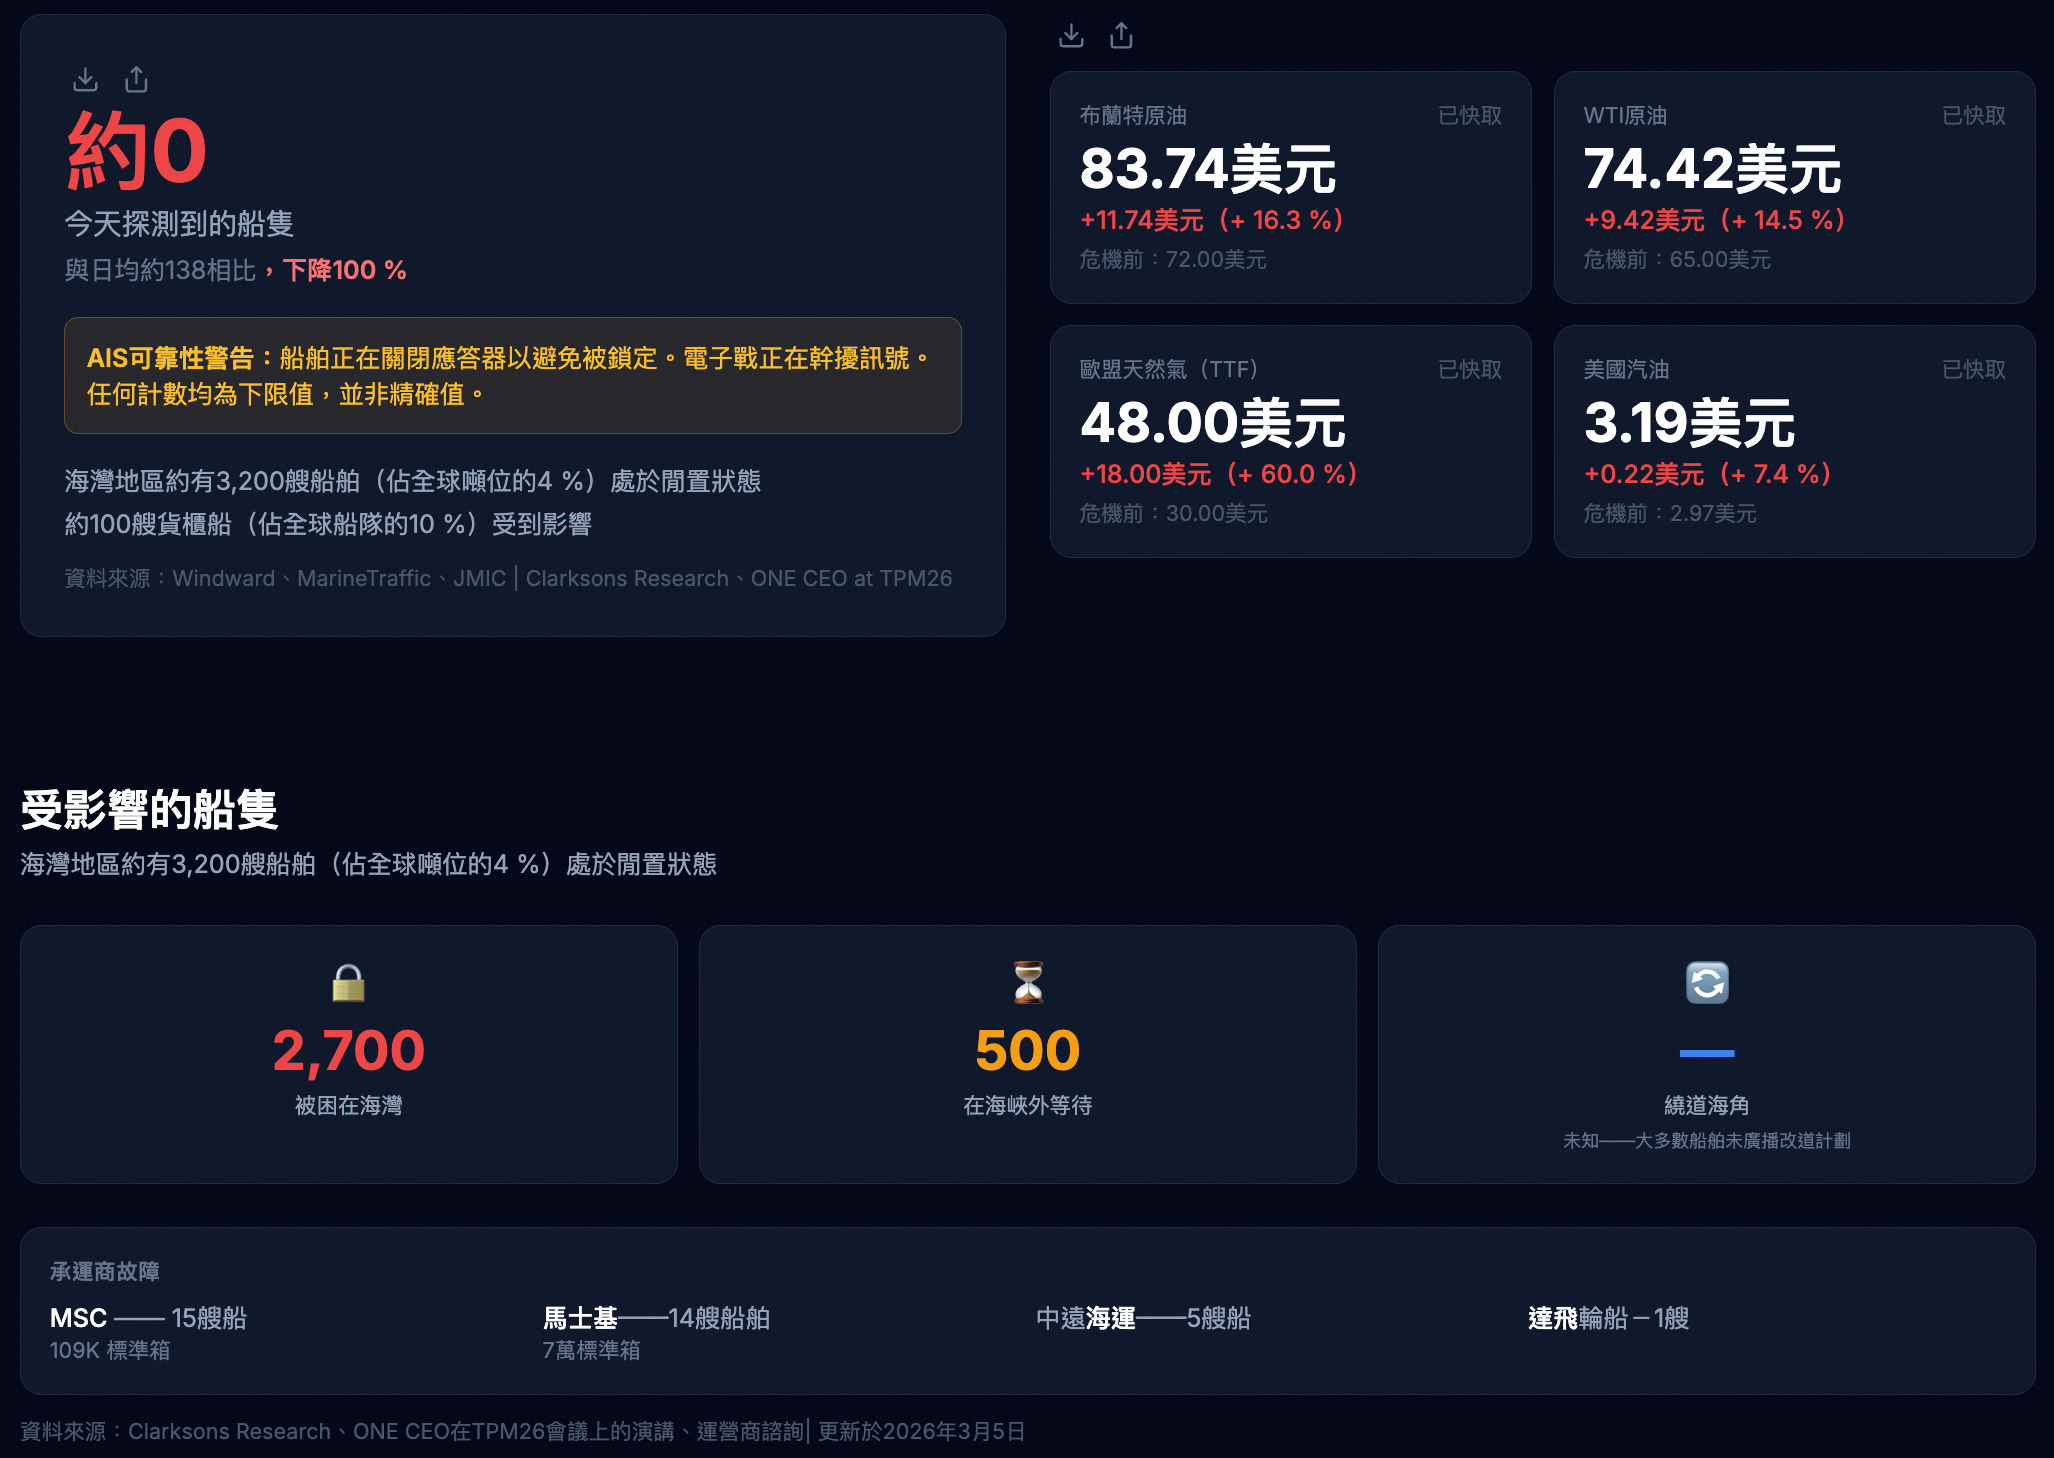Viewport: 2054px width, 1458px height.
Task: Select the 歐盟天然氣 (TTF) price card
Action: pyautogui.click(x=1290, y=441)
